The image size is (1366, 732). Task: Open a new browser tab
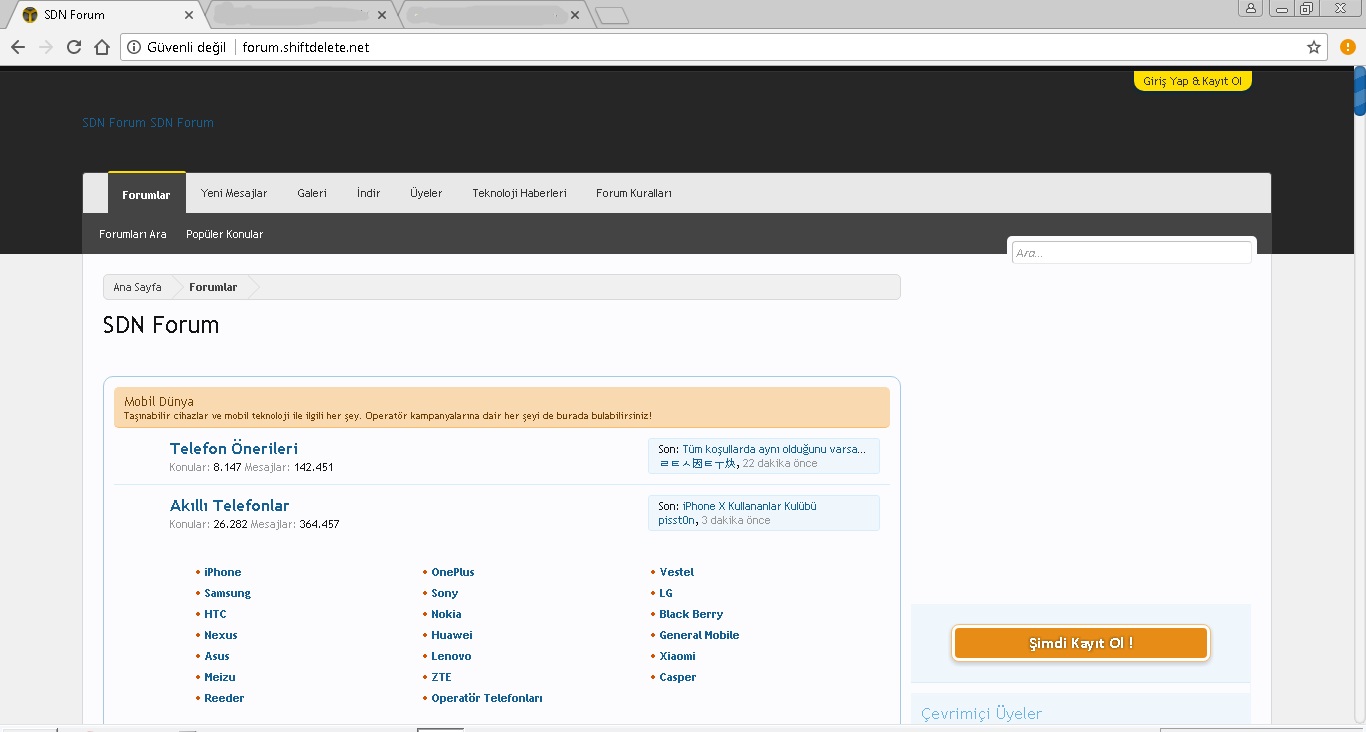click(x=611, y=15)
